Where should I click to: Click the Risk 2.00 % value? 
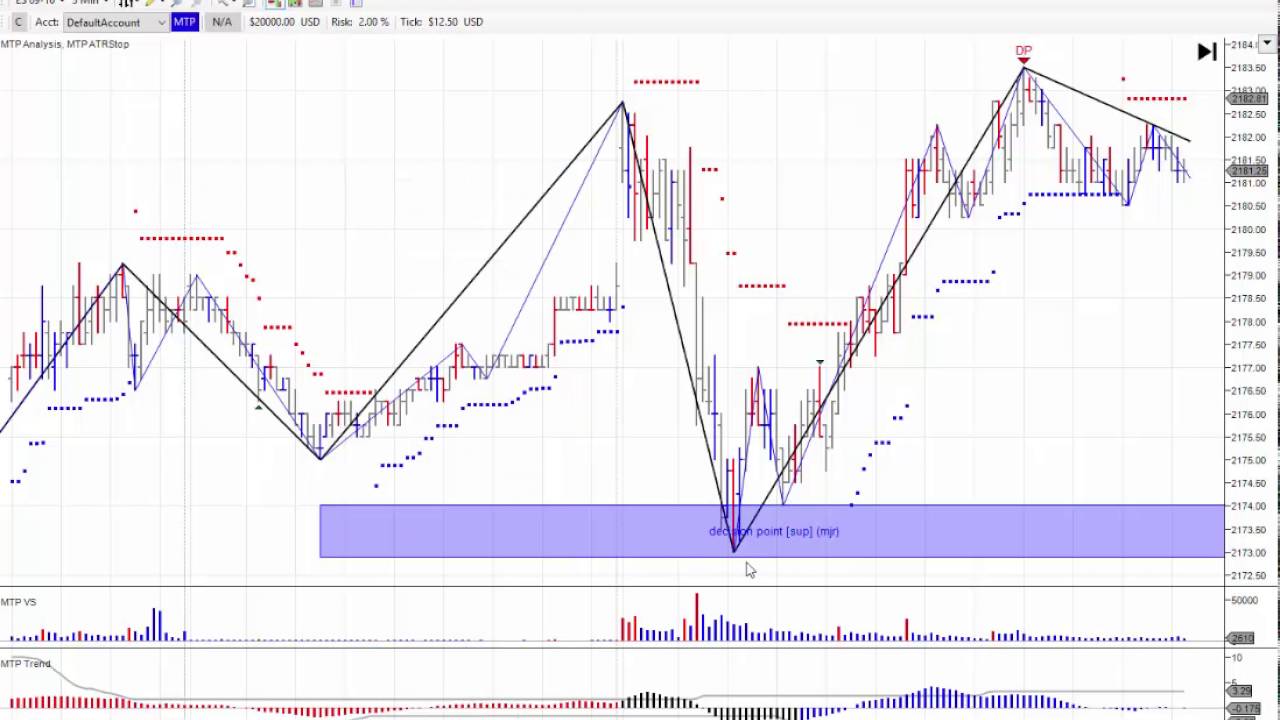360,22
